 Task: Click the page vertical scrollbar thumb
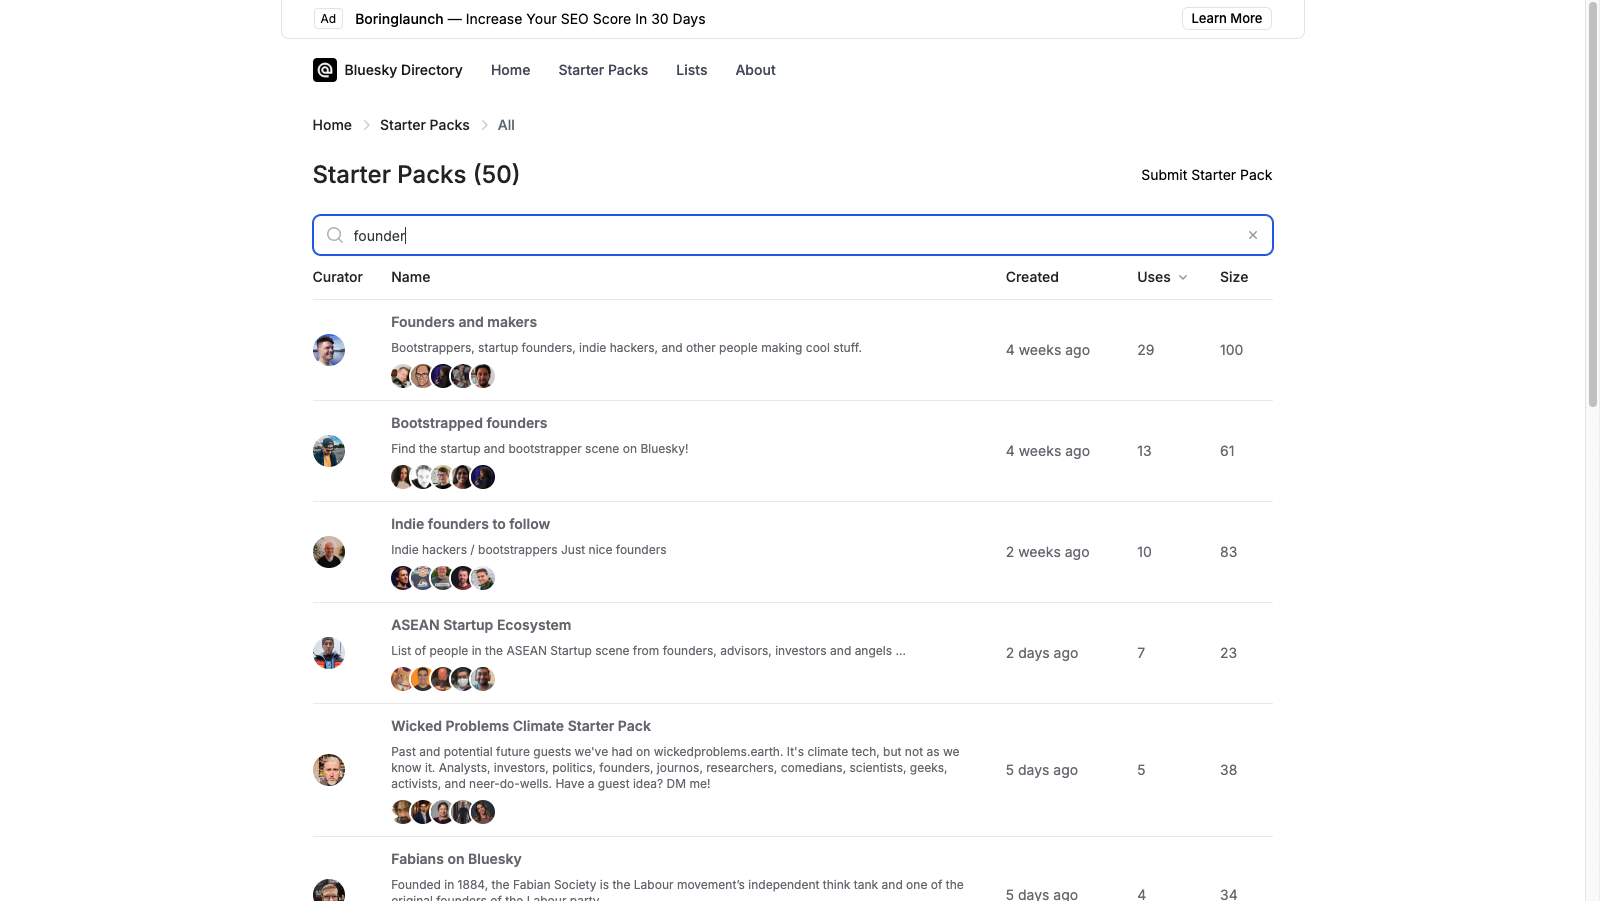click(x=1593, y=205)
